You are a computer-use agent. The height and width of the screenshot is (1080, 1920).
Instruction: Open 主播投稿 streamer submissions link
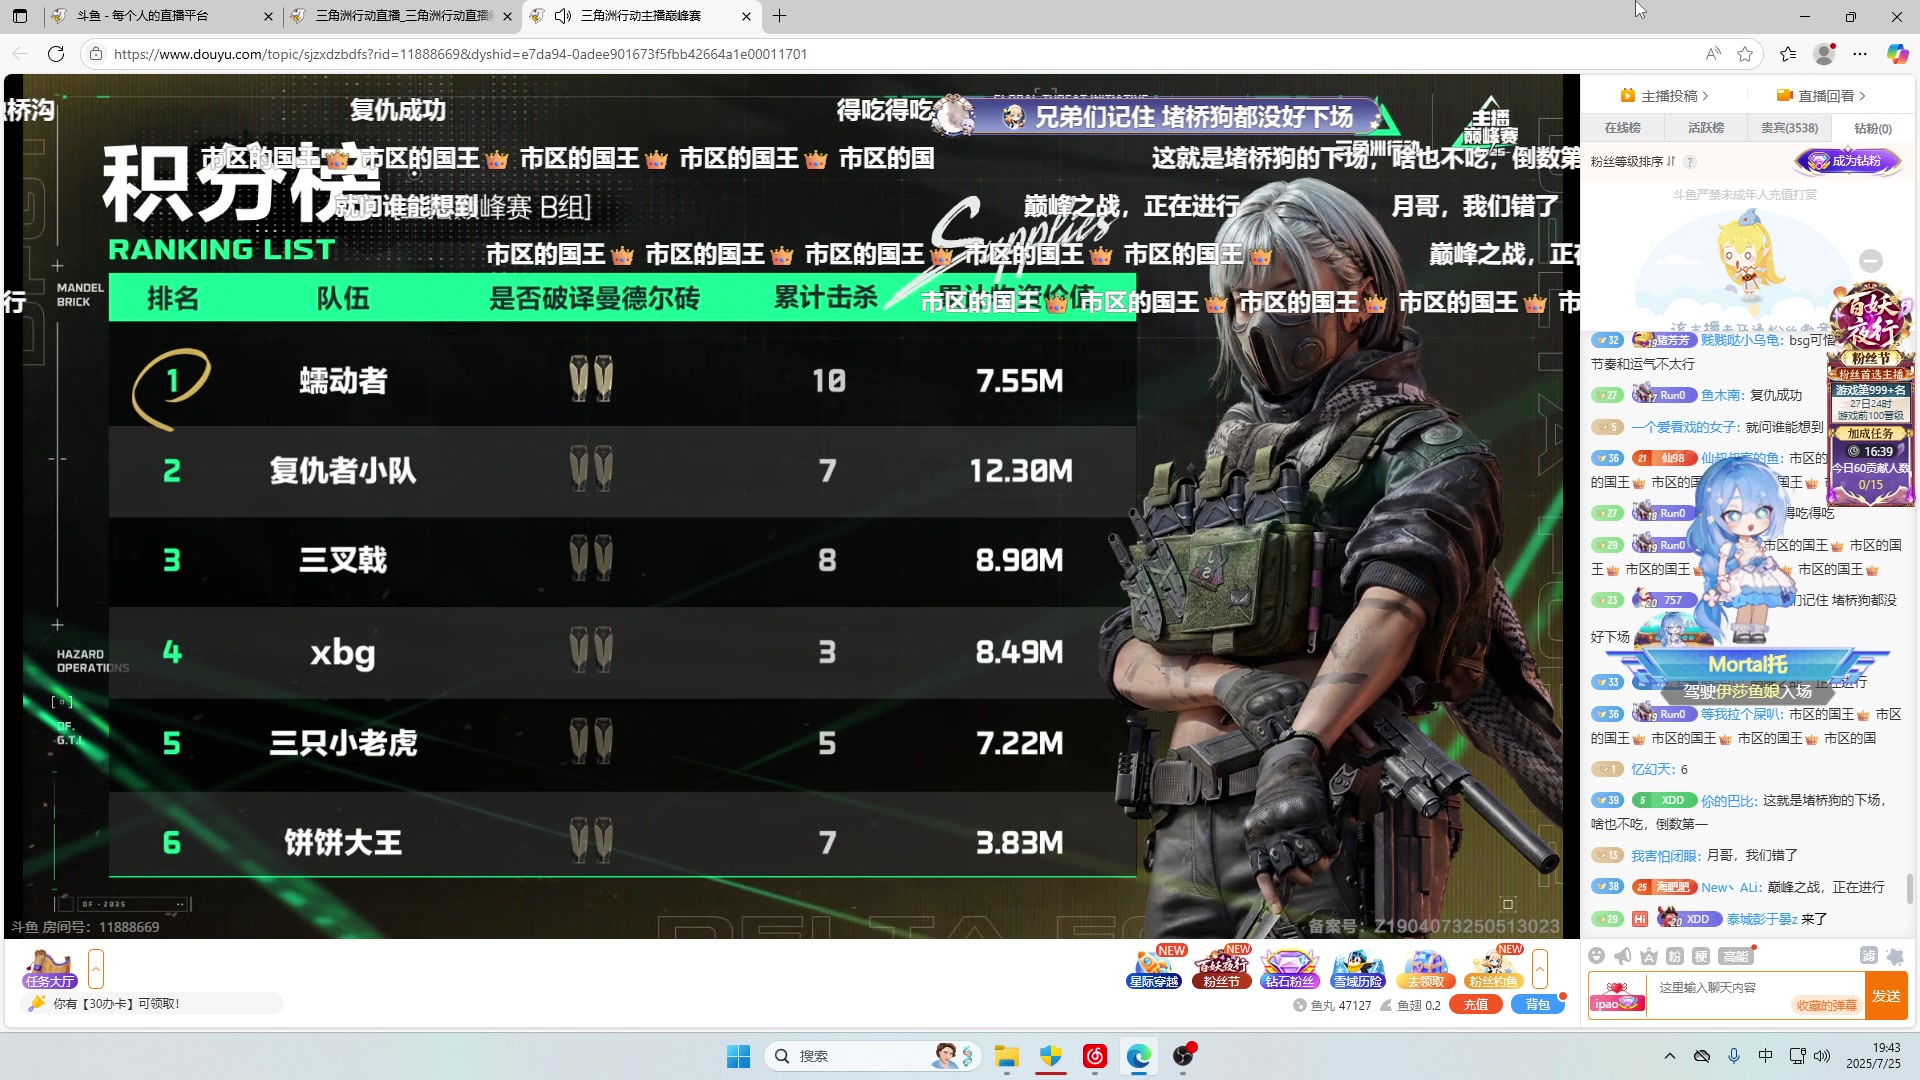[1665, 96]
